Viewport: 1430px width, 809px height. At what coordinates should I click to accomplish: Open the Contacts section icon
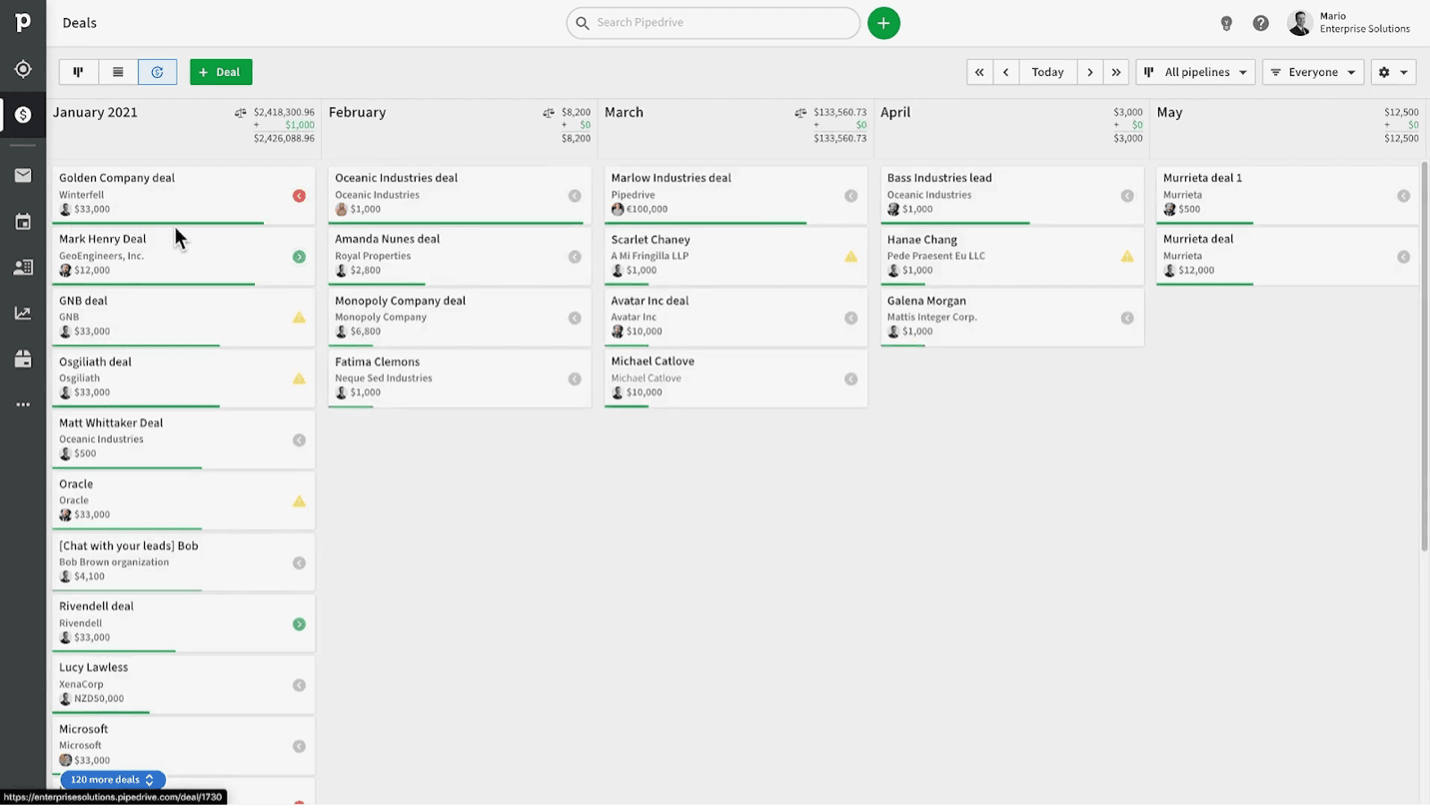point(24,266)
